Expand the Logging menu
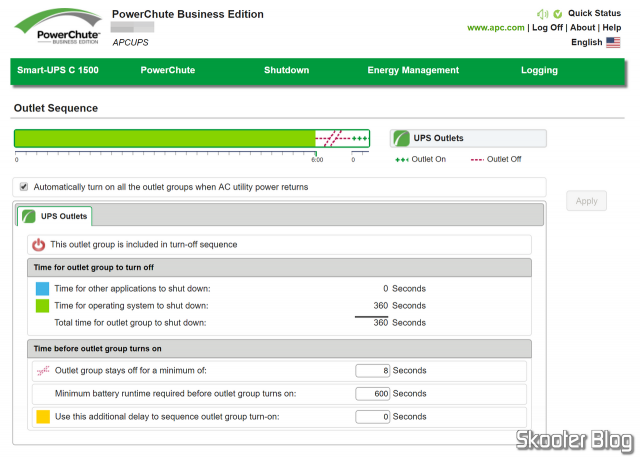Screen dimensions: 640x459 539,70
